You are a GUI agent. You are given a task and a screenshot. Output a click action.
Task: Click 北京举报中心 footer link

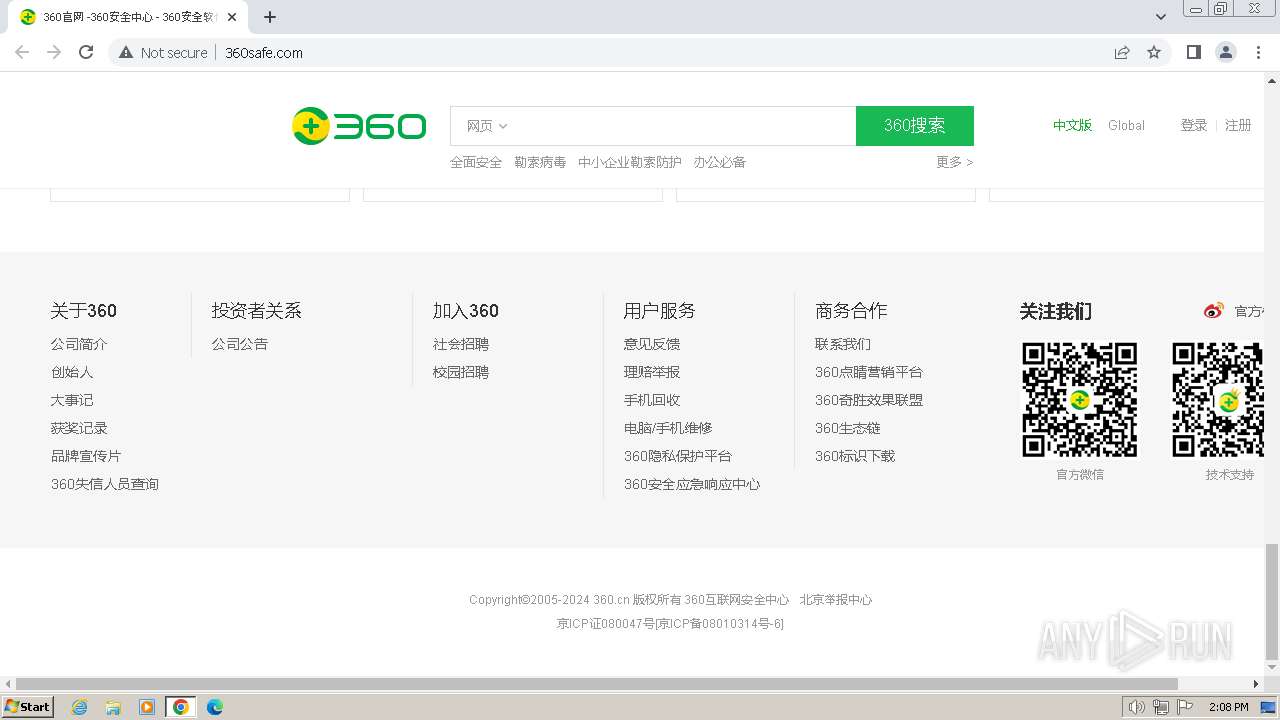[x=836, y=600]
